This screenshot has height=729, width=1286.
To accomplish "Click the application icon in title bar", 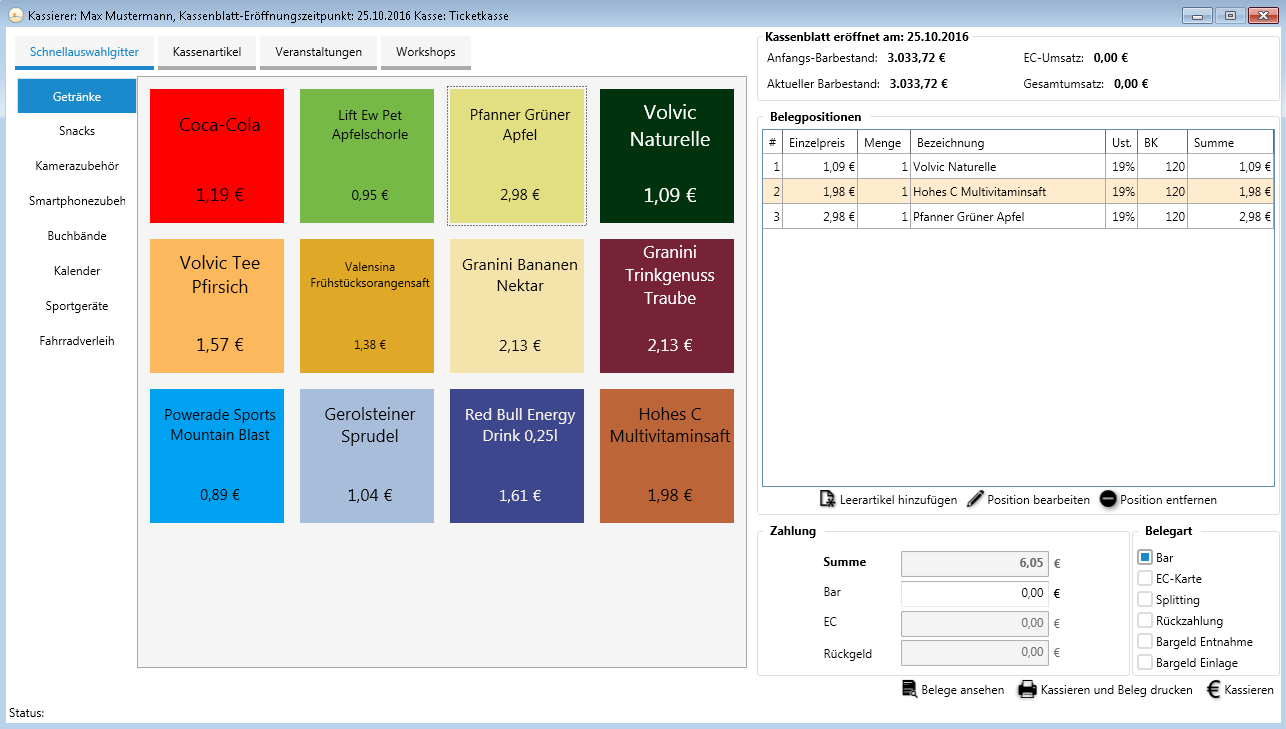I will [14, 15].
